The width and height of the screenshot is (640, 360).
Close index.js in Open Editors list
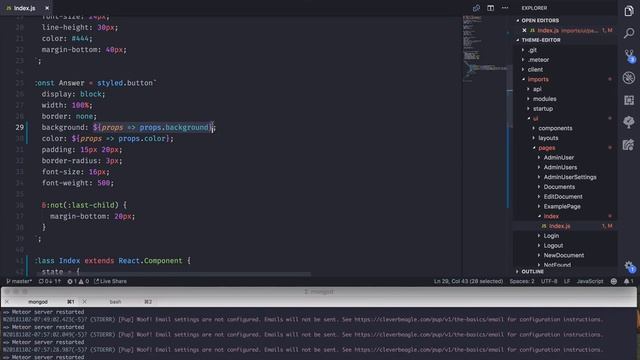pos(524,30)
